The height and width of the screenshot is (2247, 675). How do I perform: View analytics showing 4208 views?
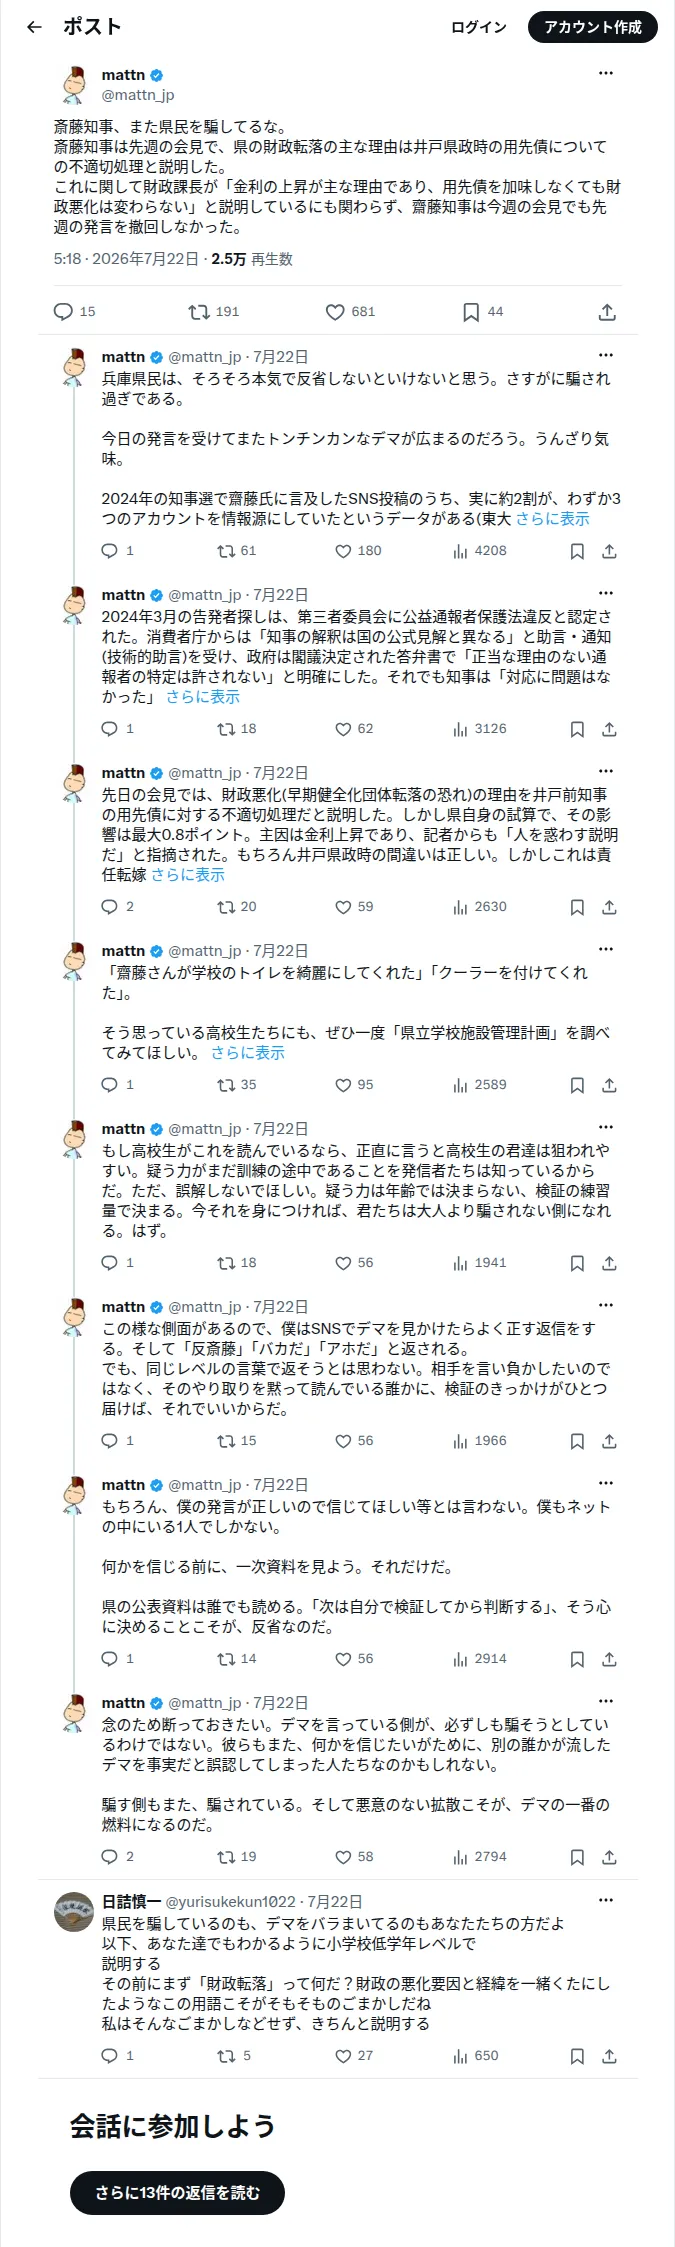480,551
